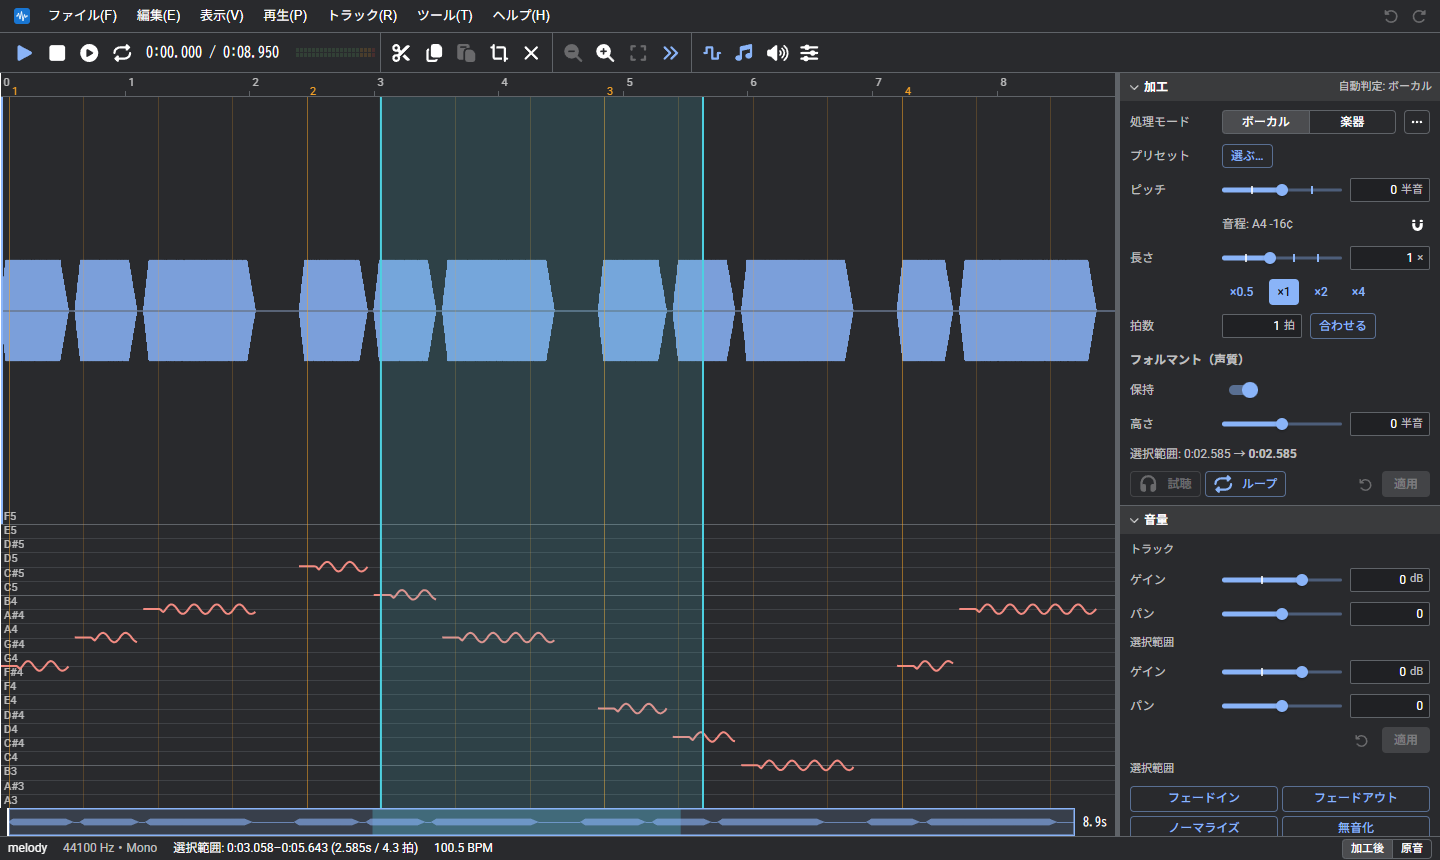Click the 合わせる button

click(x=1343, y=326)
